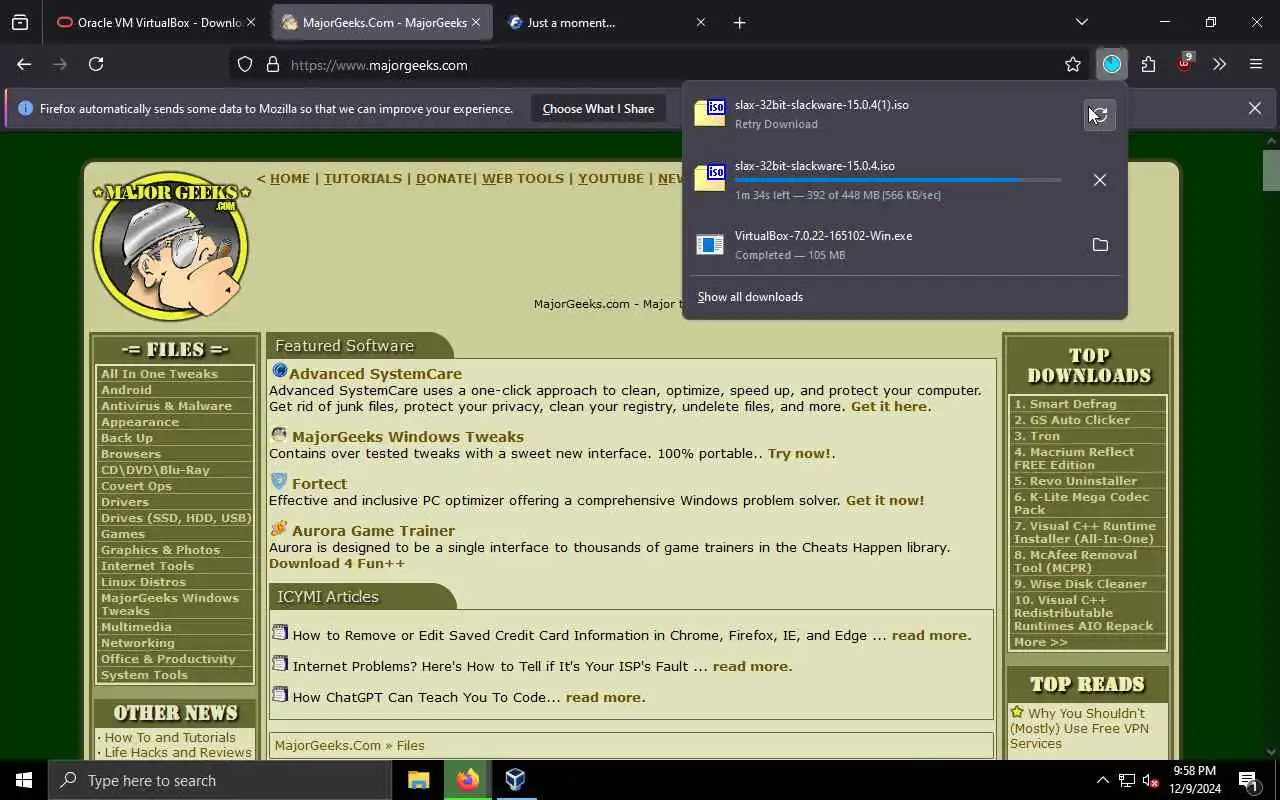Open folder containing VirtualBox-7.0.22 installer
Screen dimensions: 1280x800
tap(1099, 245)
